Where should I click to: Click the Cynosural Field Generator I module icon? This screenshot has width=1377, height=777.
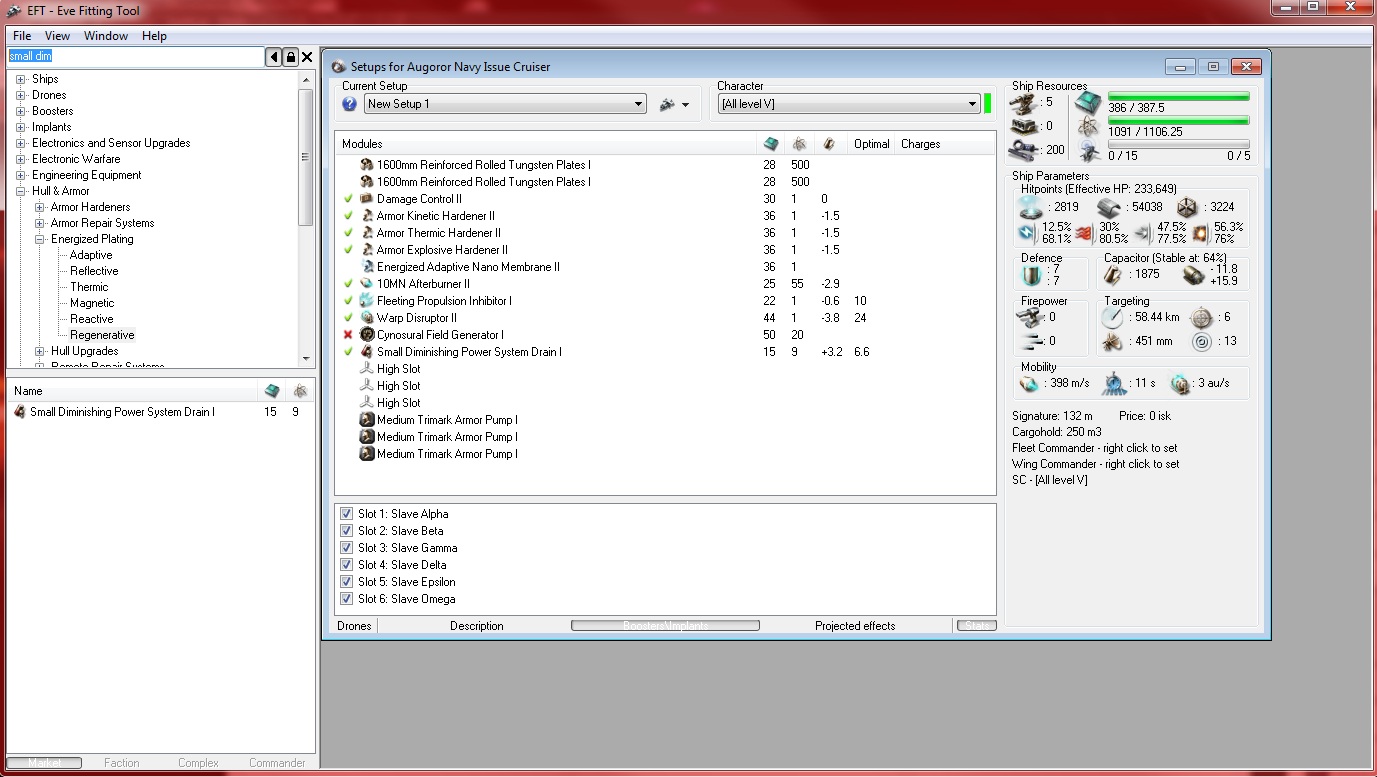click(367, 335)
